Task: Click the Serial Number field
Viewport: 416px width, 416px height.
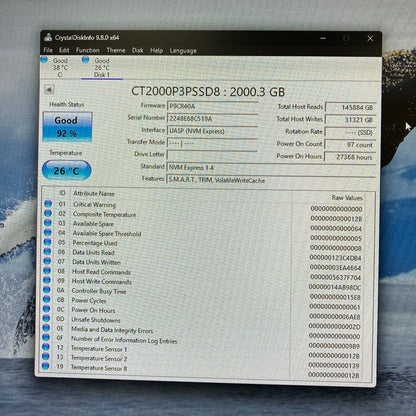Action: tap(212, 119)
